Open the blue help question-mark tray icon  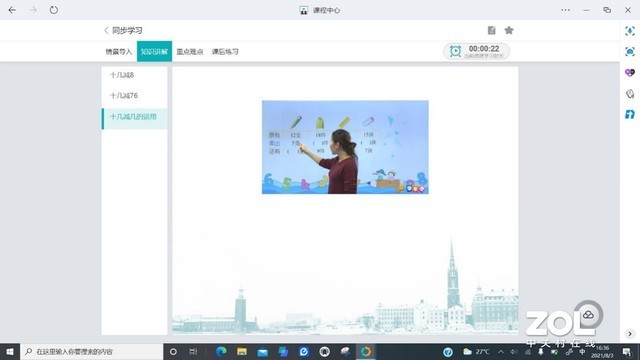tap(448, 352)
